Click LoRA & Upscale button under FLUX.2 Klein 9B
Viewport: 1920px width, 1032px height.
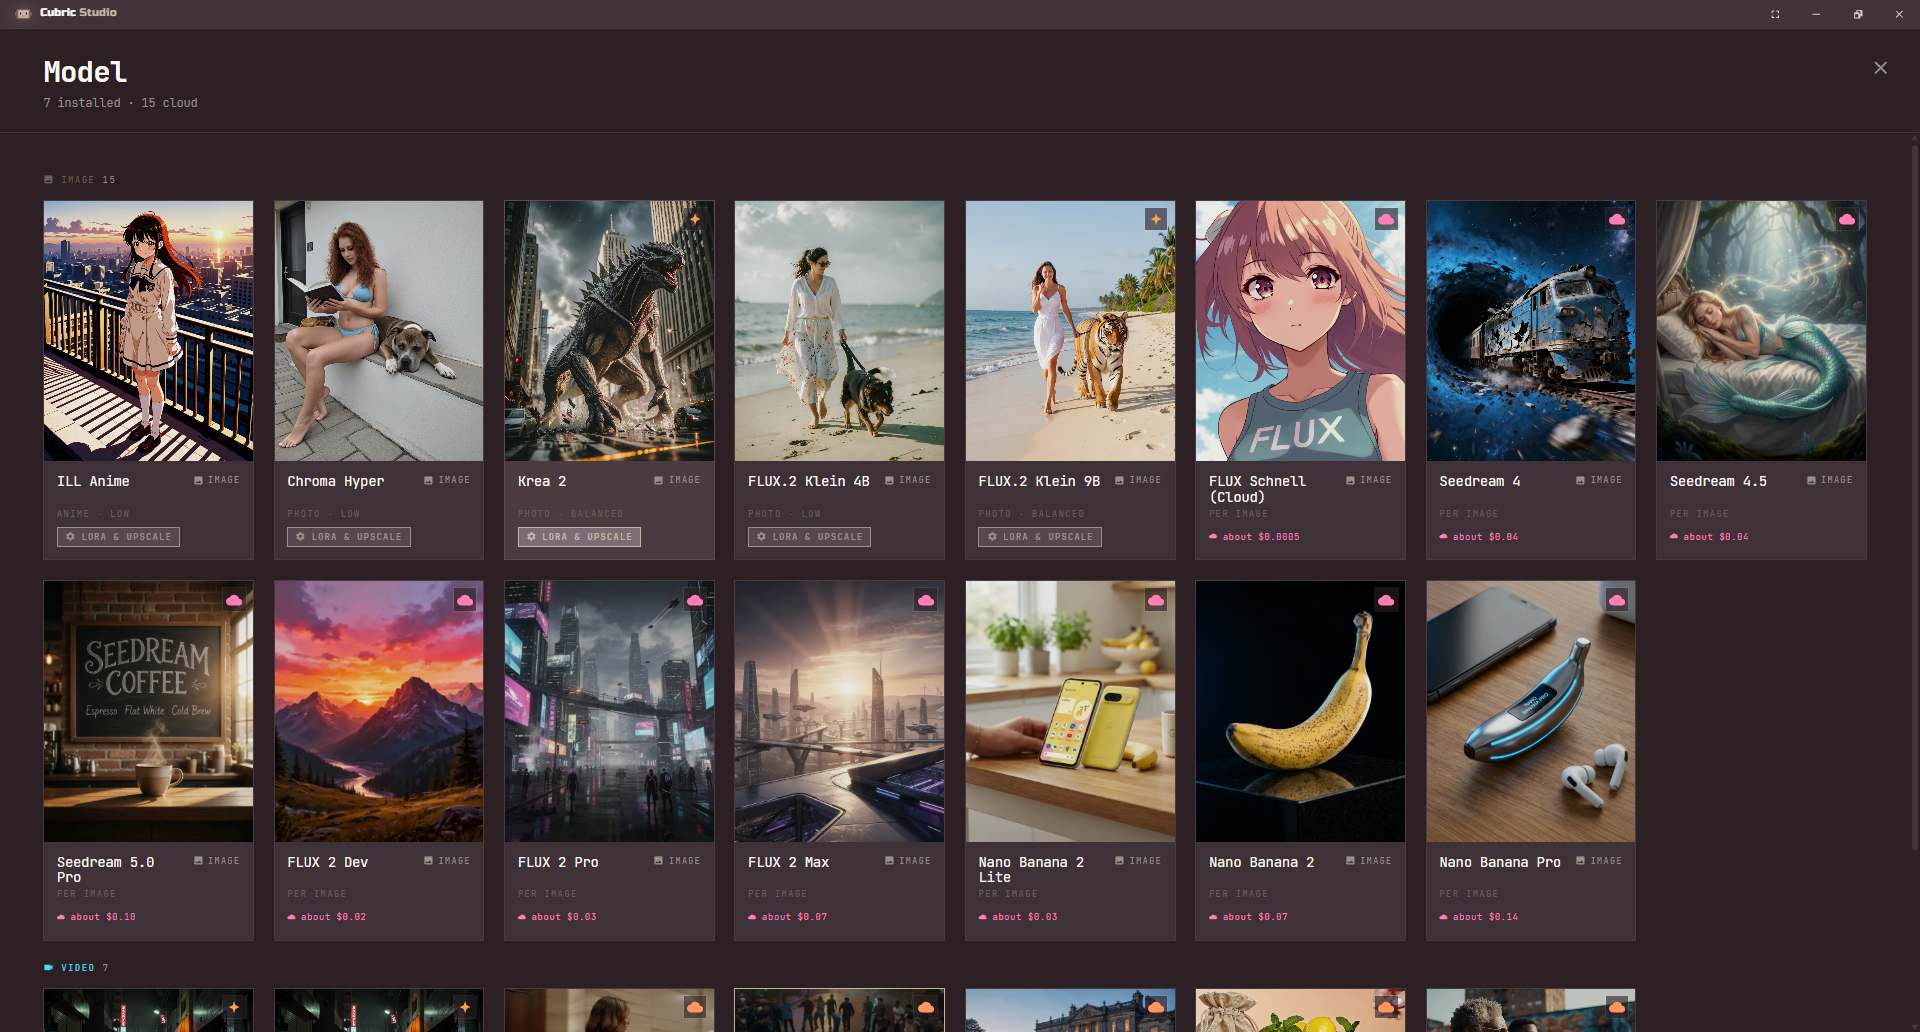point(1040,537)
